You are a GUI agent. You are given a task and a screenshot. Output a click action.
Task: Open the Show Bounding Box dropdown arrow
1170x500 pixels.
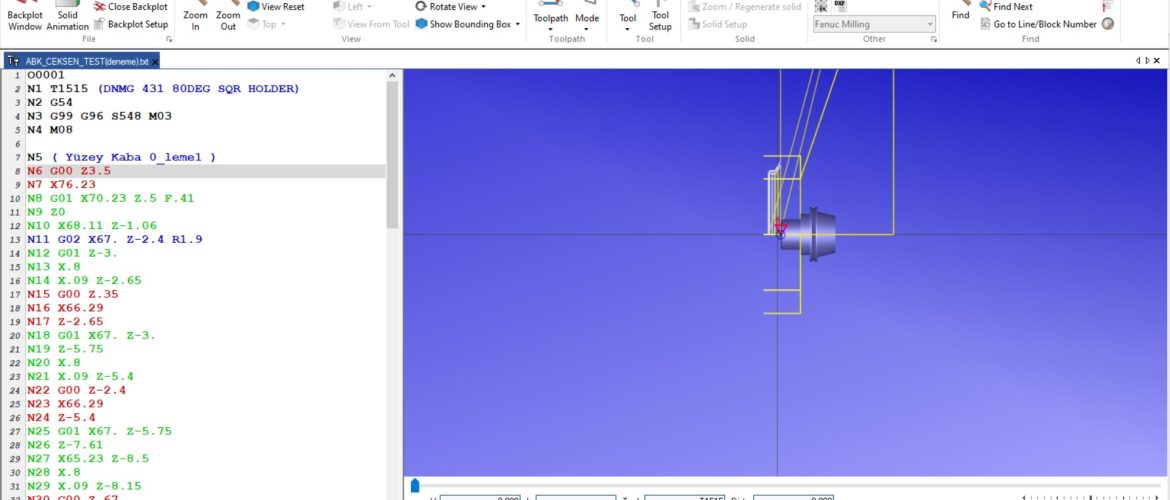(x=517, y=24)
